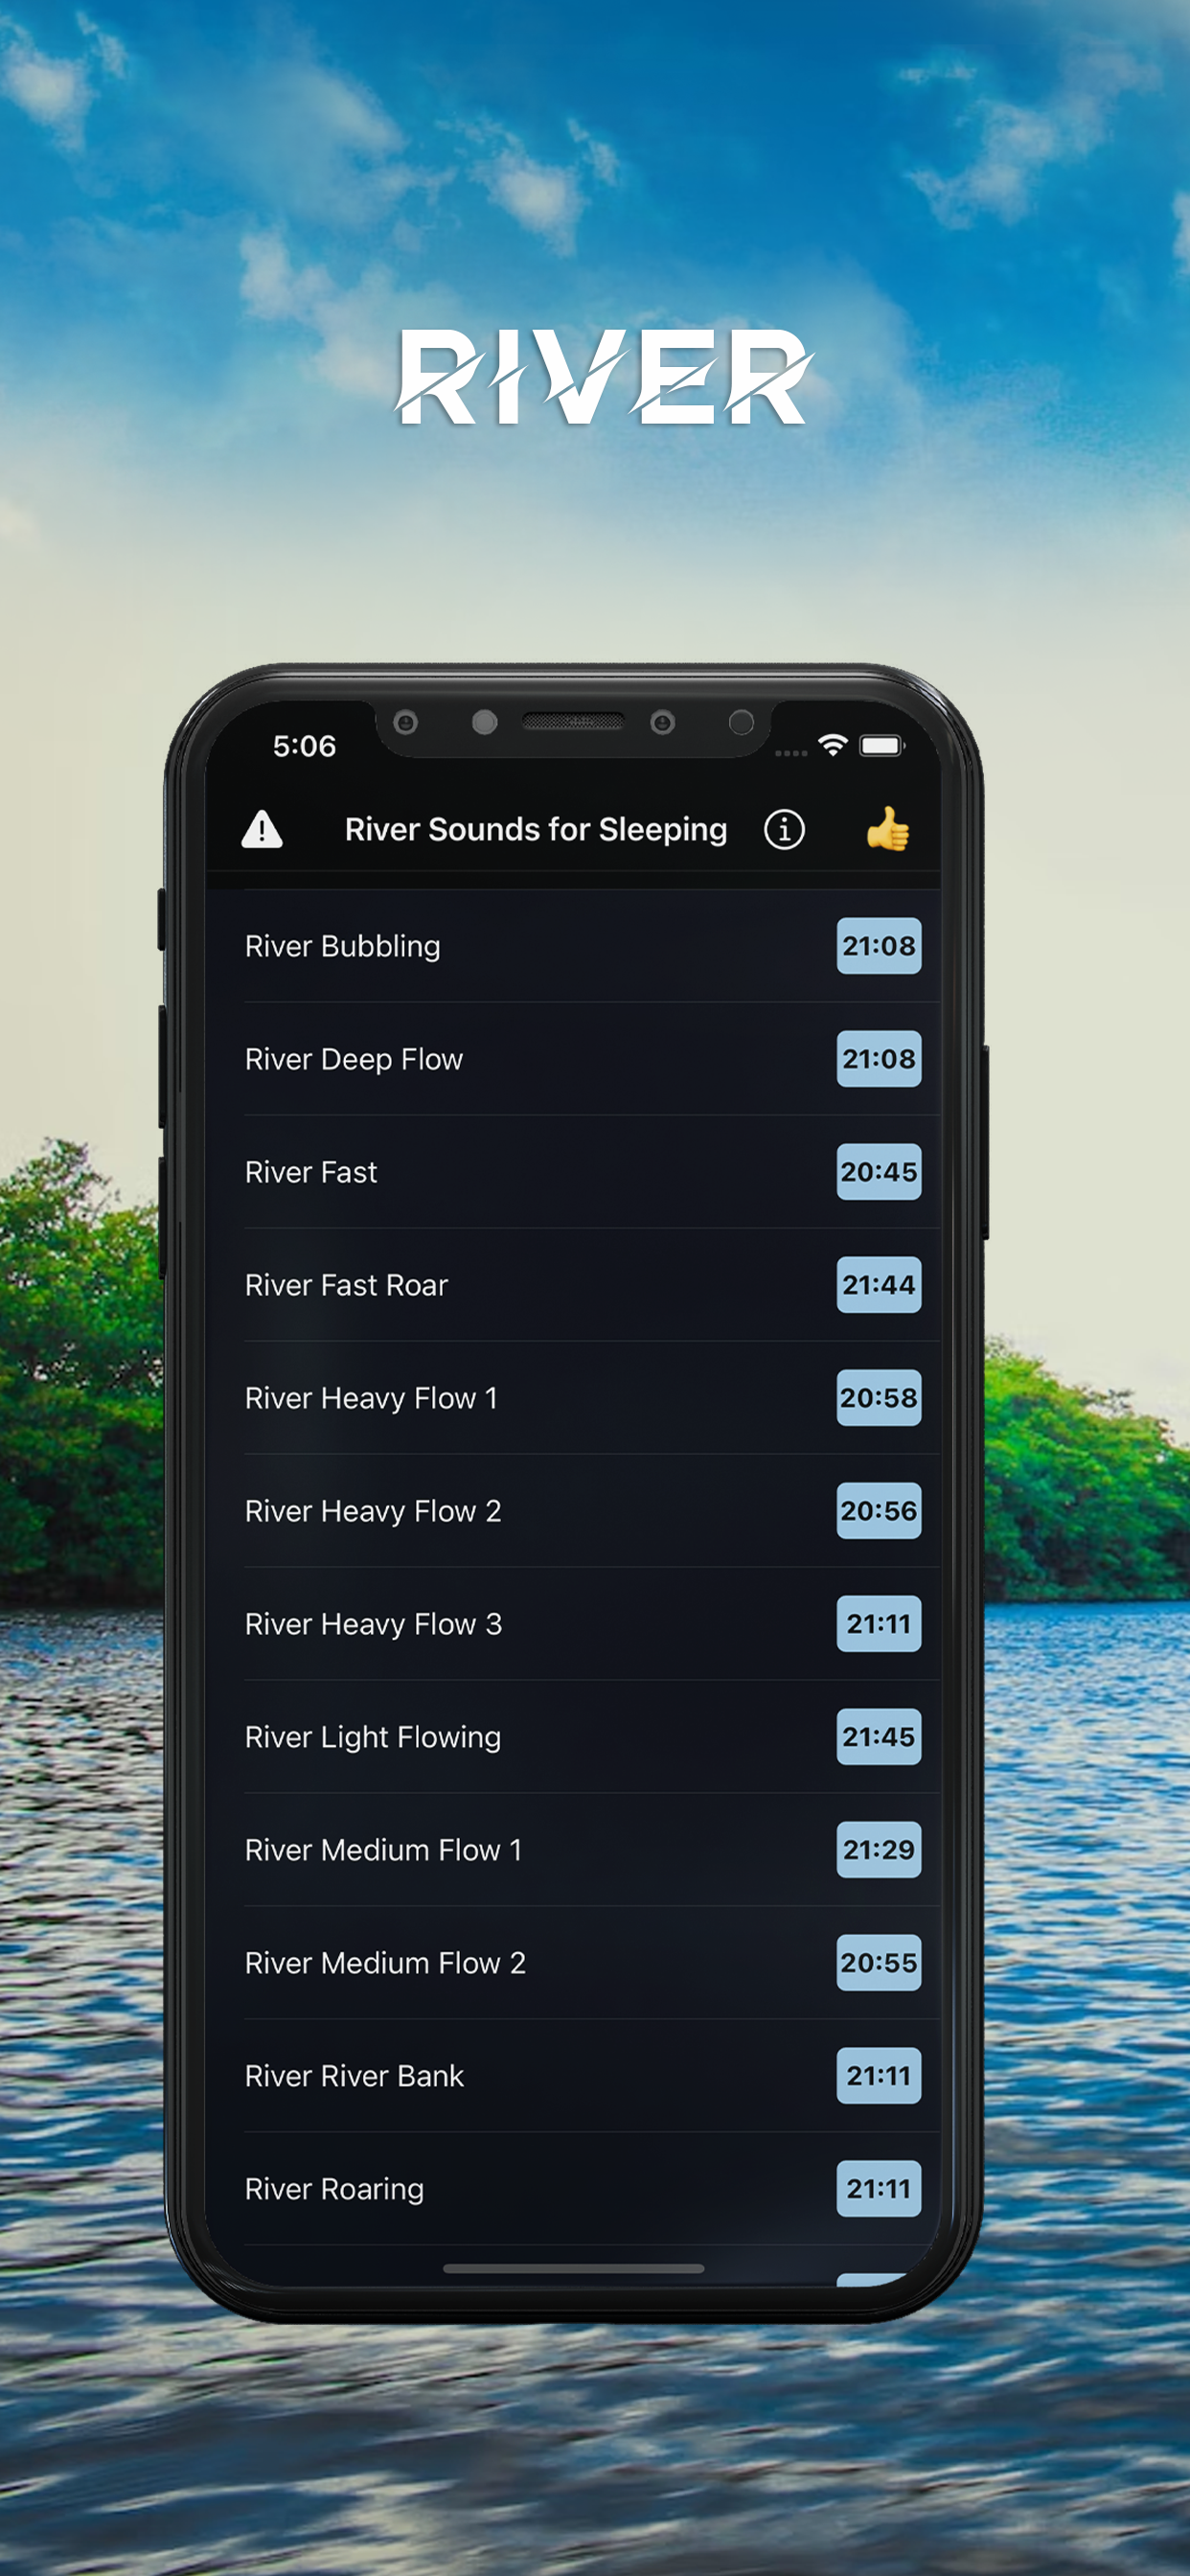Tap the thumbs up rating icon
The width and height of the screenshot is (1190, 2576).
pos(887,829)
